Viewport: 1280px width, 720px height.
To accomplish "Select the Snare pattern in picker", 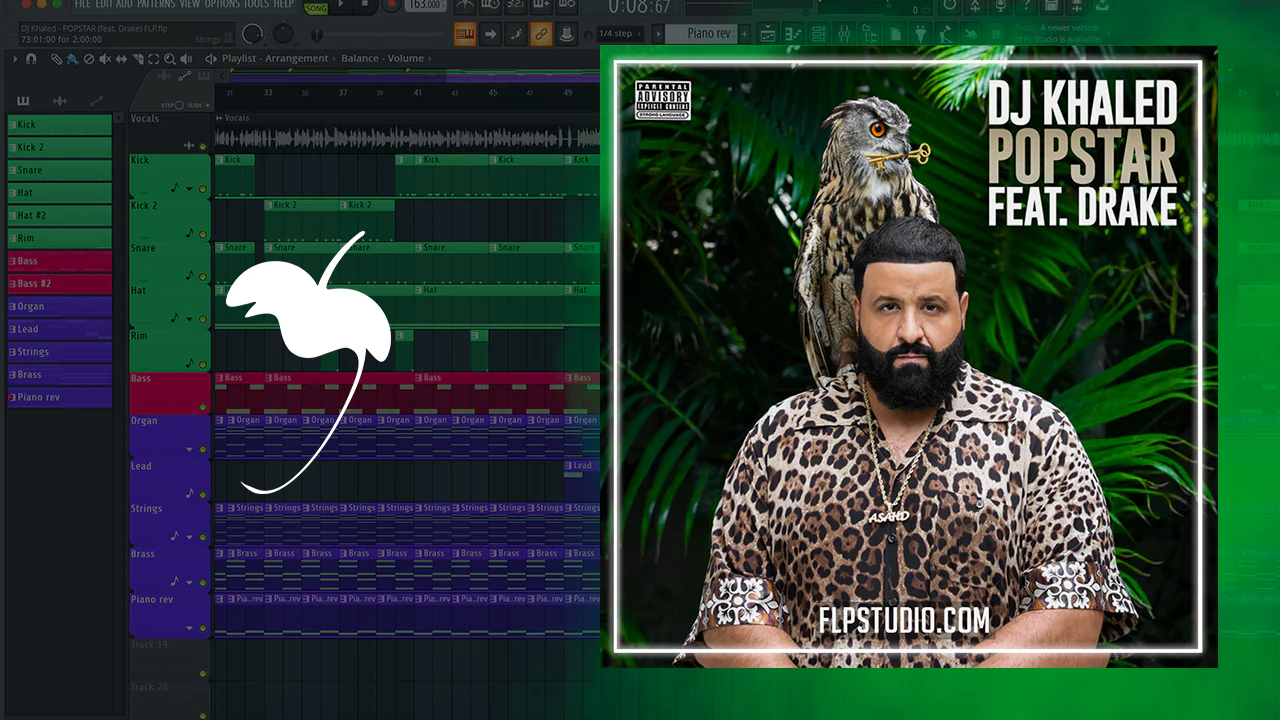I will click(60, 170).
